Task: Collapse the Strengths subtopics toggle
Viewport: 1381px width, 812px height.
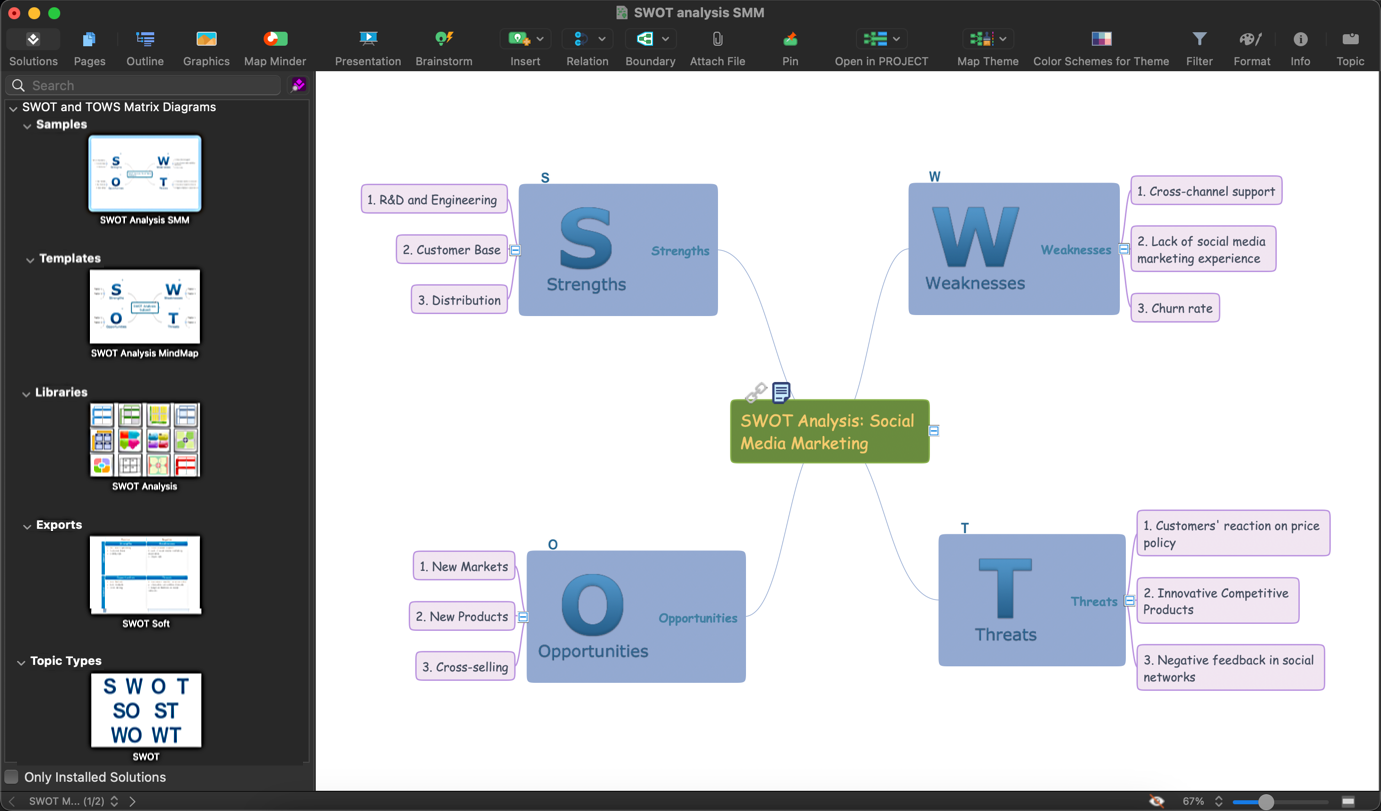Action: (515, 251)
